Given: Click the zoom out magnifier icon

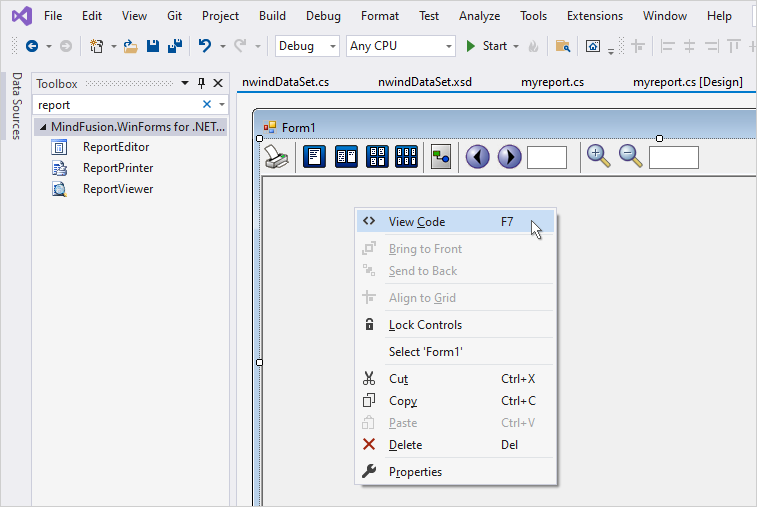Looking at the screenshot, I should coord(630,156).
